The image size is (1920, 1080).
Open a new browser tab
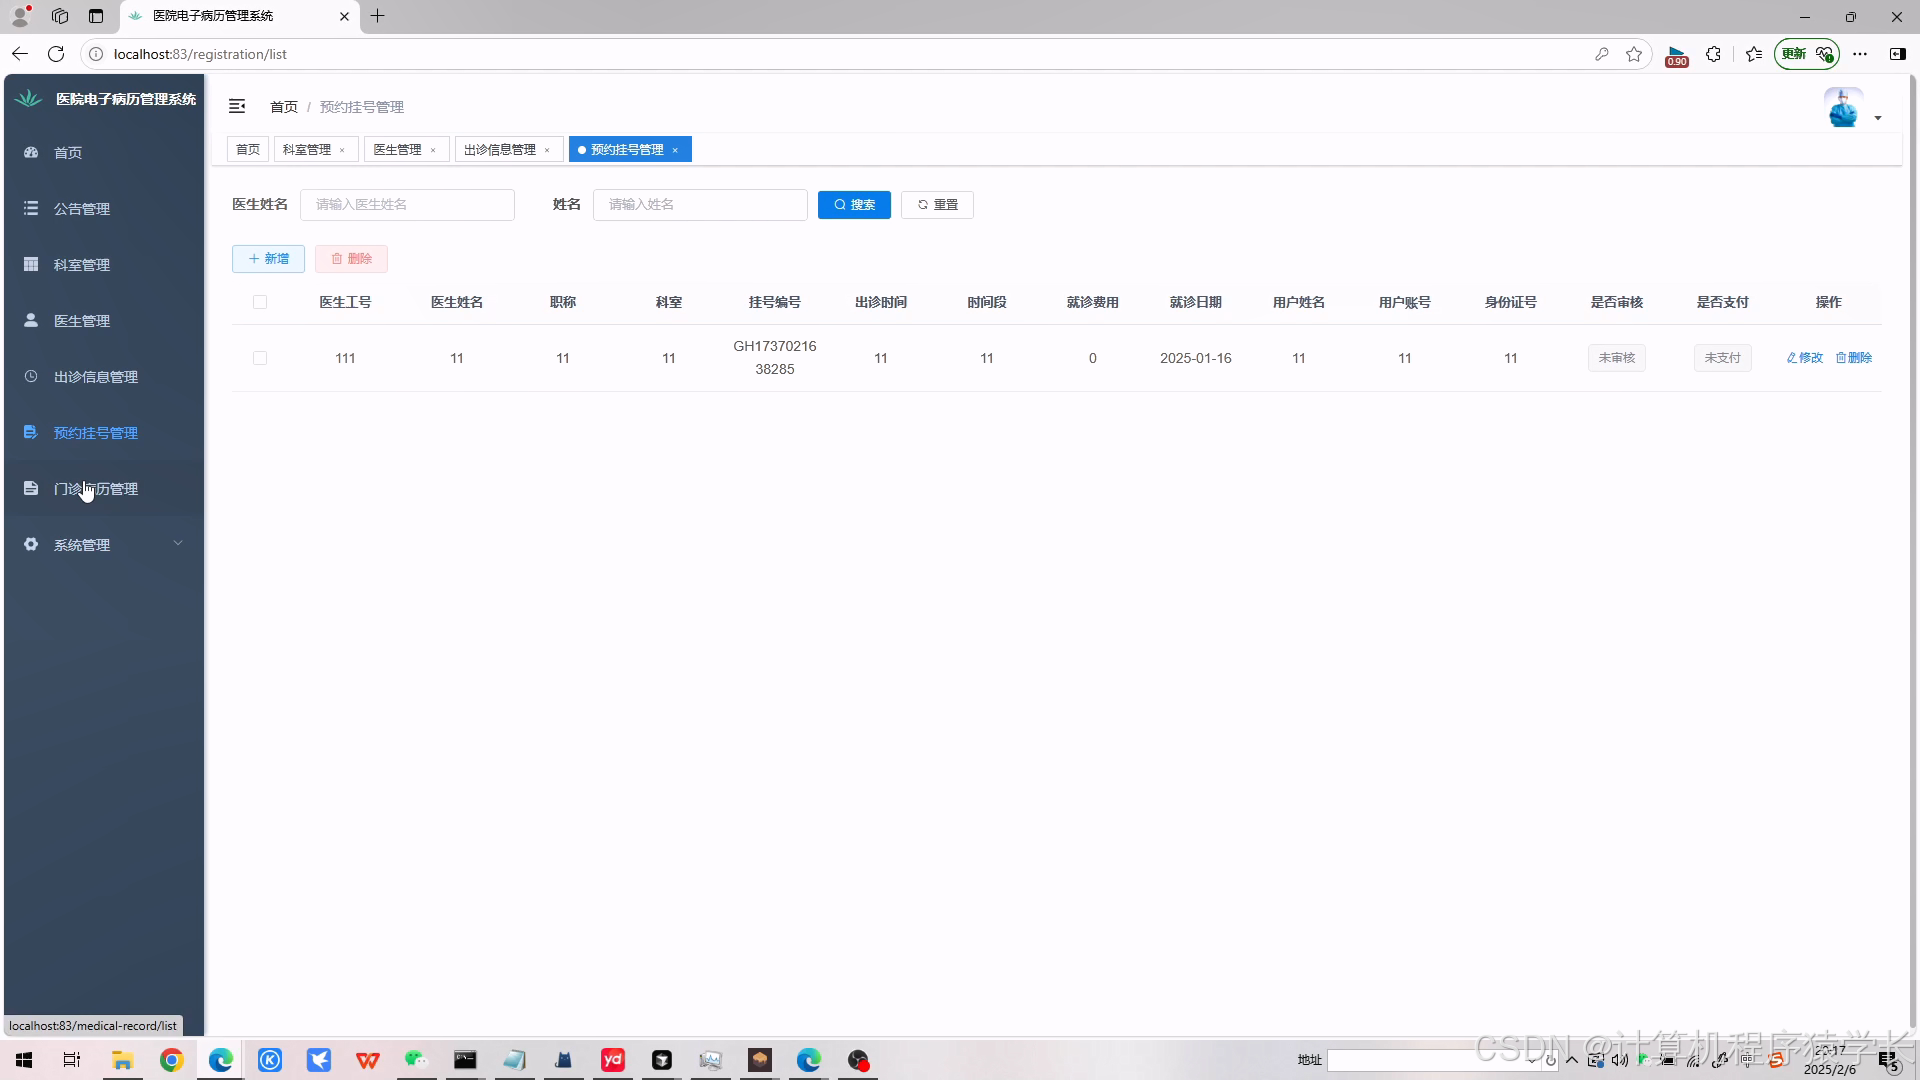tap(377, 16)
